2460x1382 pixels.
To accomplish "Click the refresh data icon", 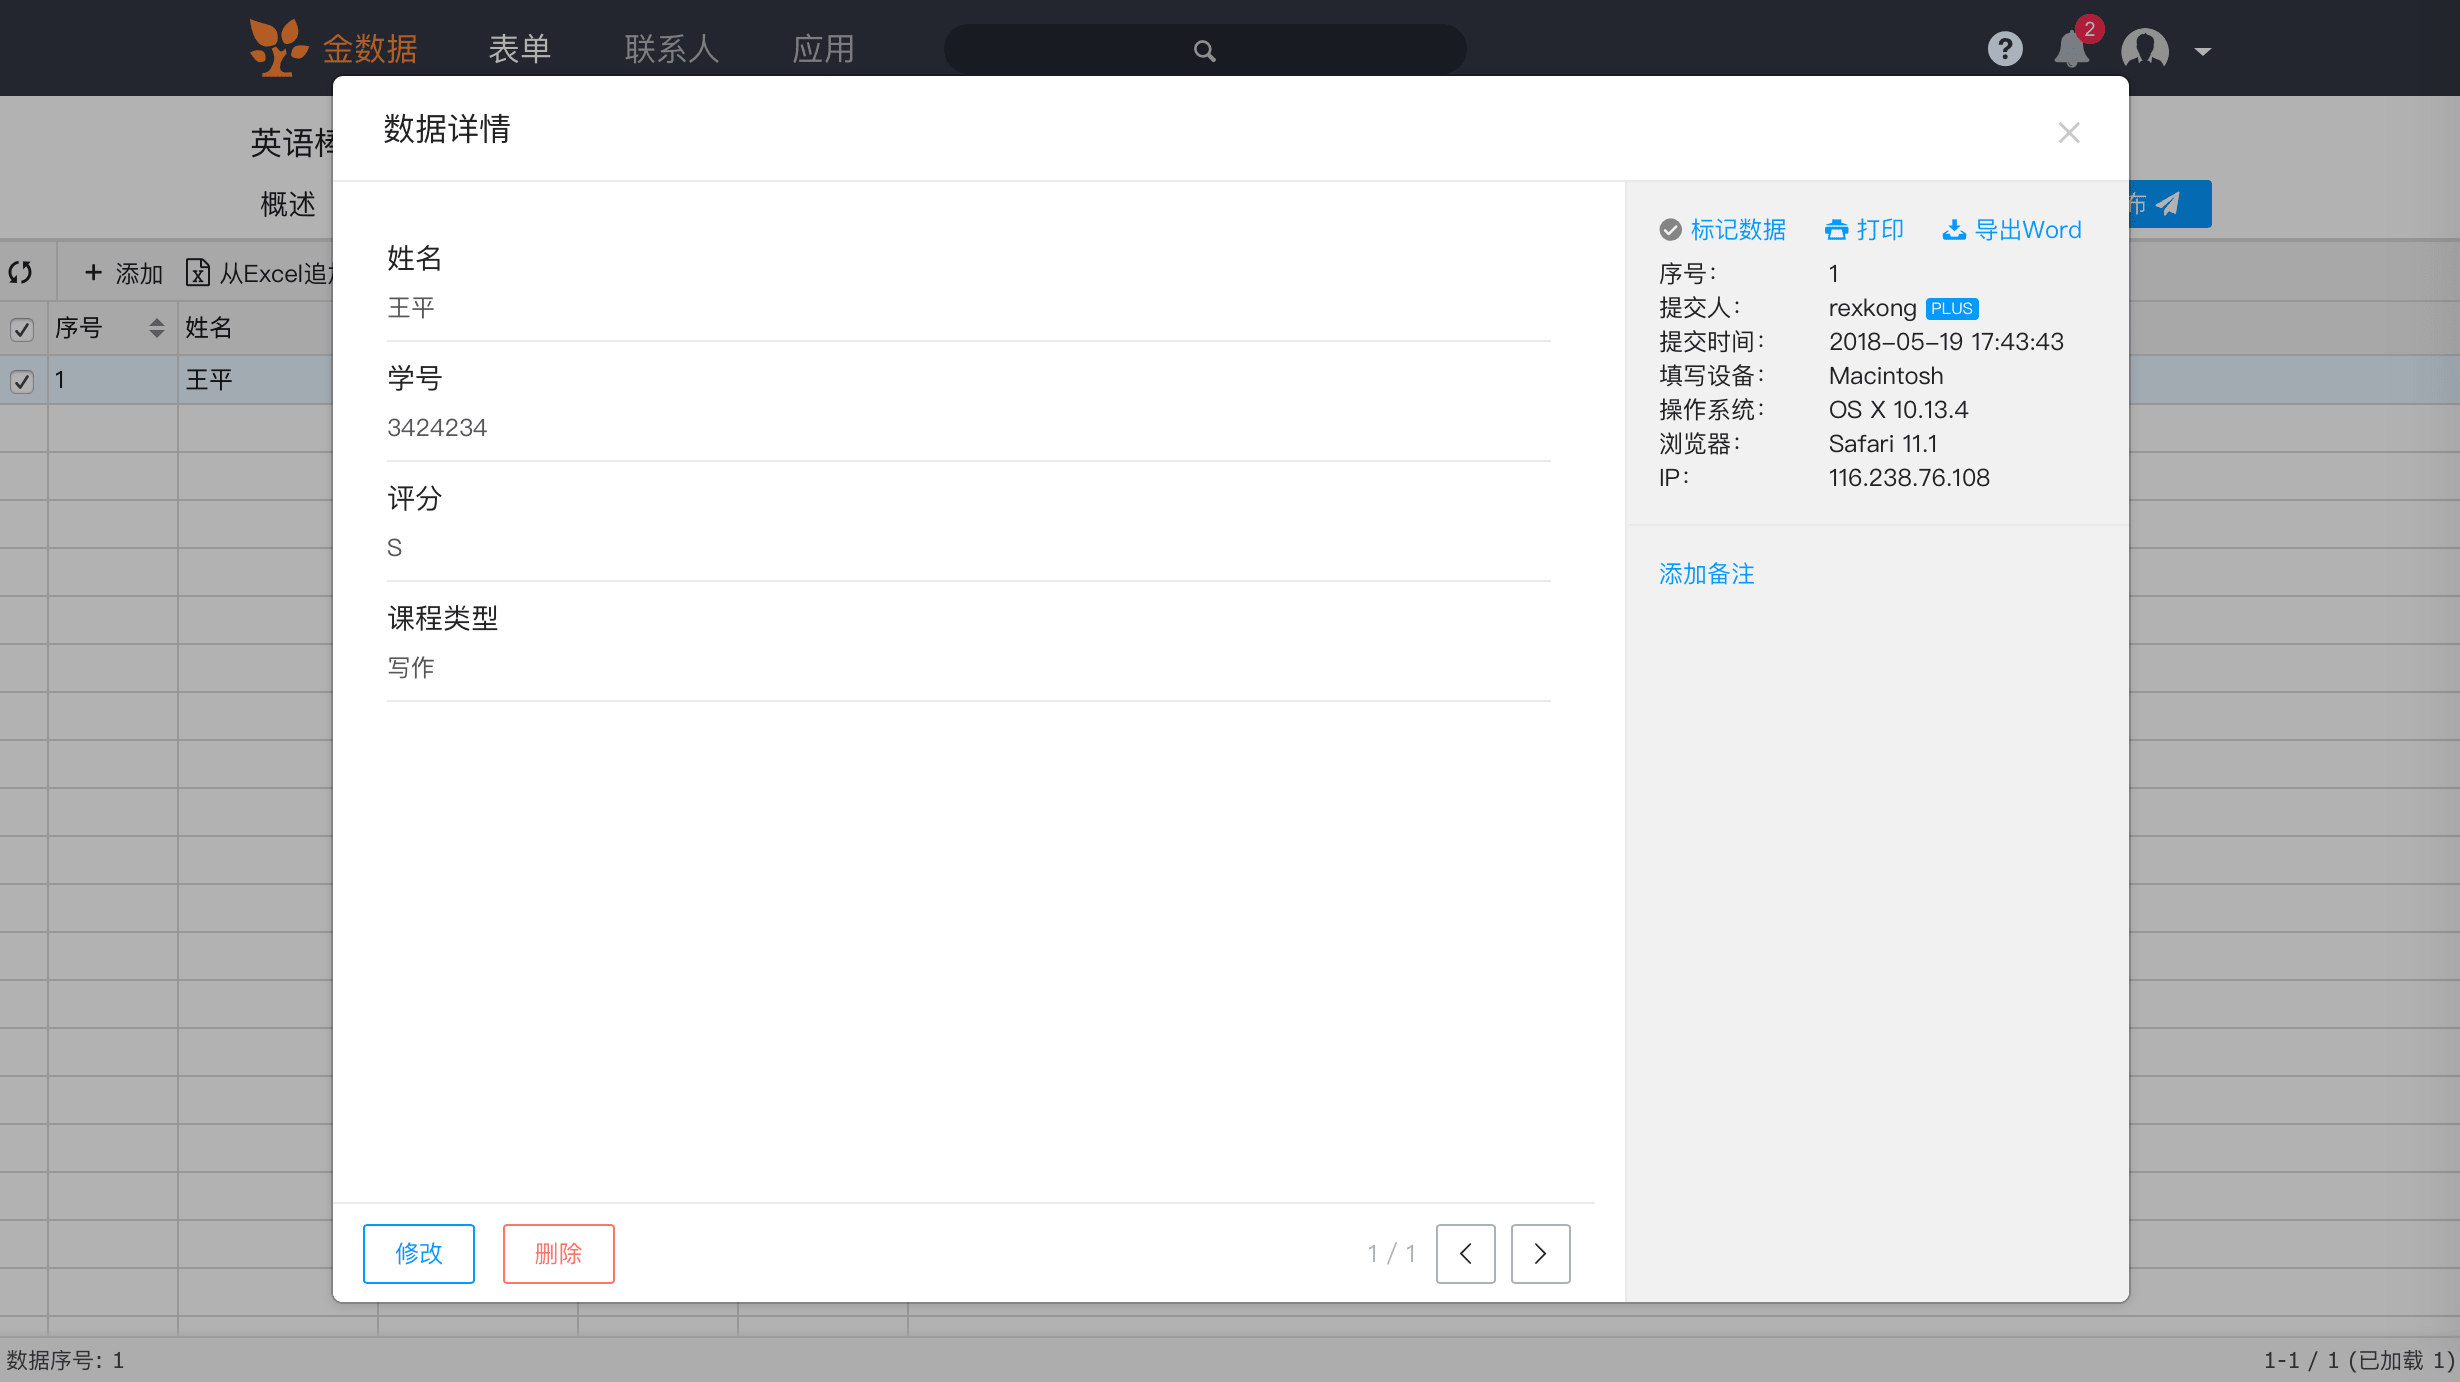I will [21, 272].
